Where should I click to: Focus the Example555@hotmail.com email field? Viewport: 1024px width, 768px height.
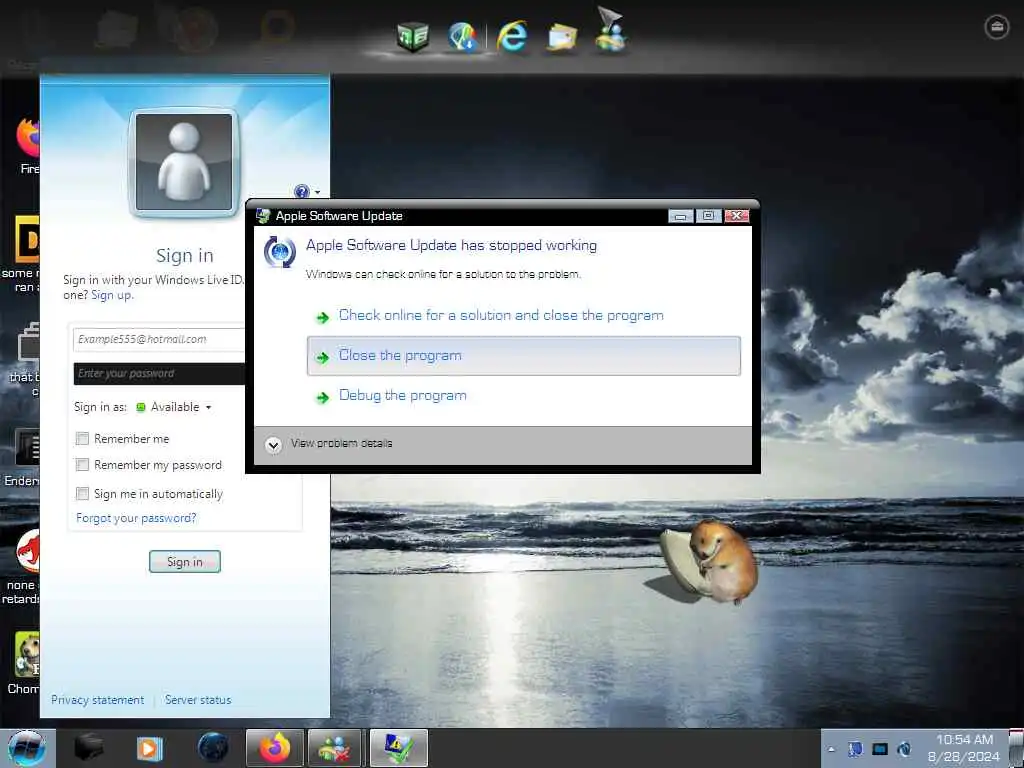click(x=159, y=340)
